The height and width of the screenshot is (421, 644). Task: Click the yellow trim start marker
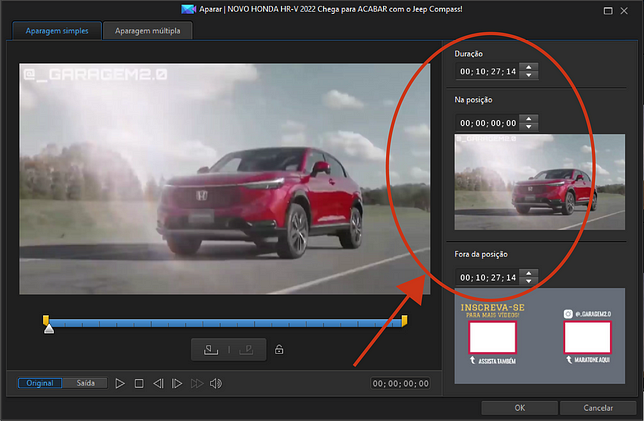[x=46, y=320]
